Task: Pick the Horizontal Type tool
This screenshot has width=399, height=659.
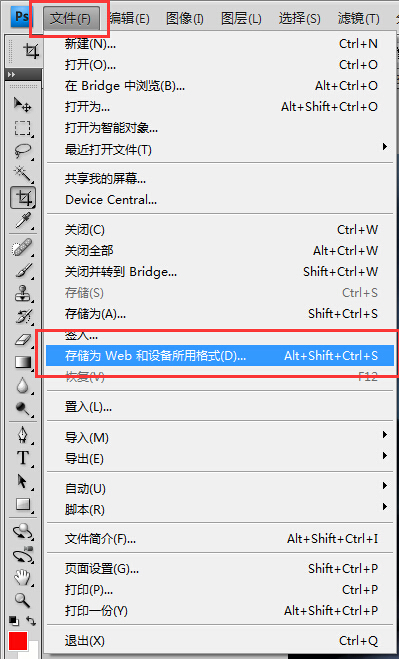Action: click(x=23, y=457)
